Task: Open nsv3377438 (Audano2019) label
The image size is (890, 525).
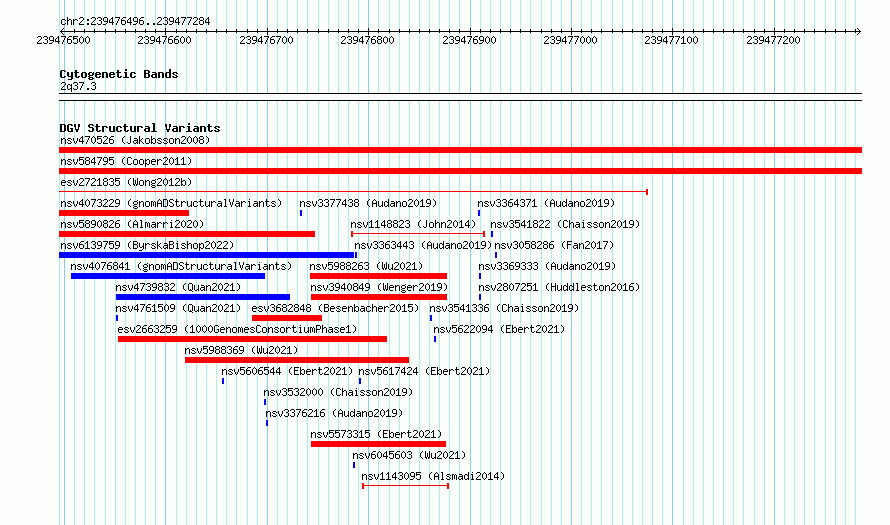Action: pyautogui.click(x=368, y=203)
